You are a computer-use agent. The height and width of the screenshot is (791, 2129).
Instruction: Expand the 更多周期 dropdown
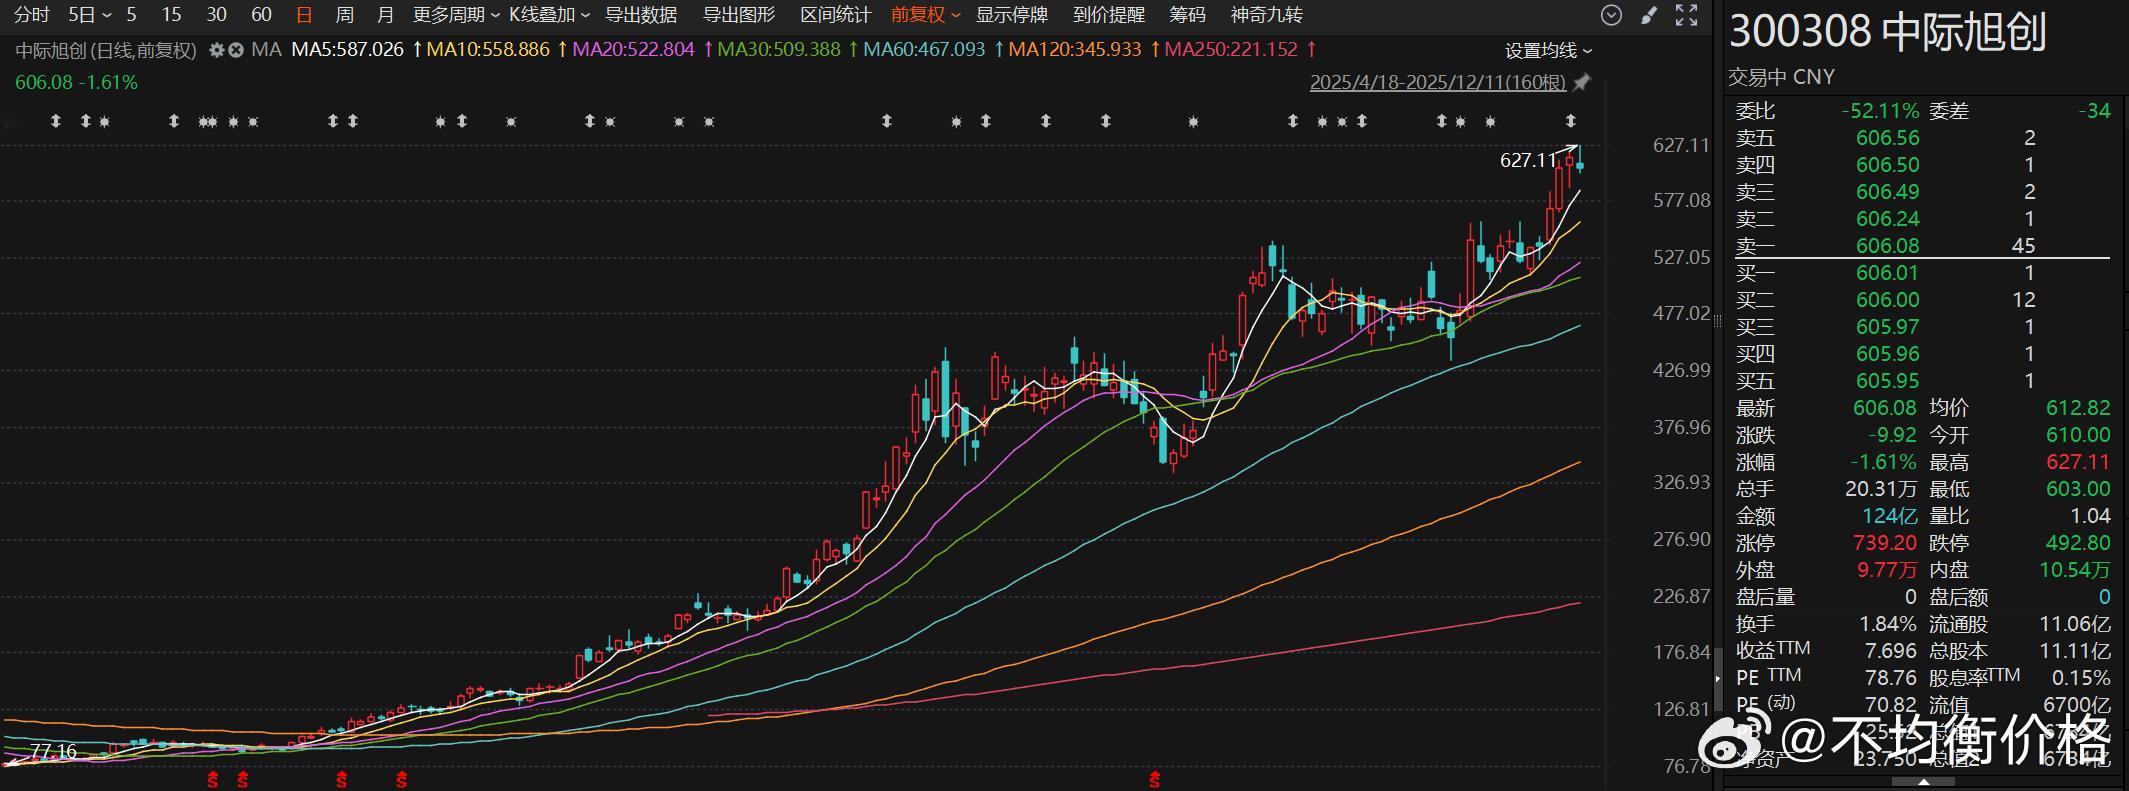(x=457, y=15)
